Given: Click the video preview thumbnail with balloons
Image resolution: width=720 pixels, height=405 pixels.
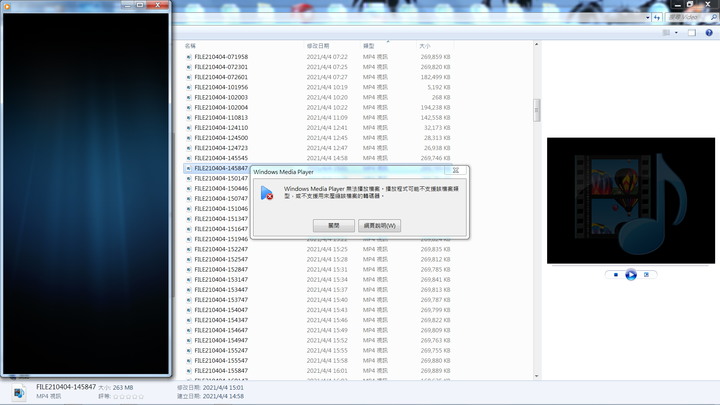Looking at the screenshot, I should (x=631, y=201).
